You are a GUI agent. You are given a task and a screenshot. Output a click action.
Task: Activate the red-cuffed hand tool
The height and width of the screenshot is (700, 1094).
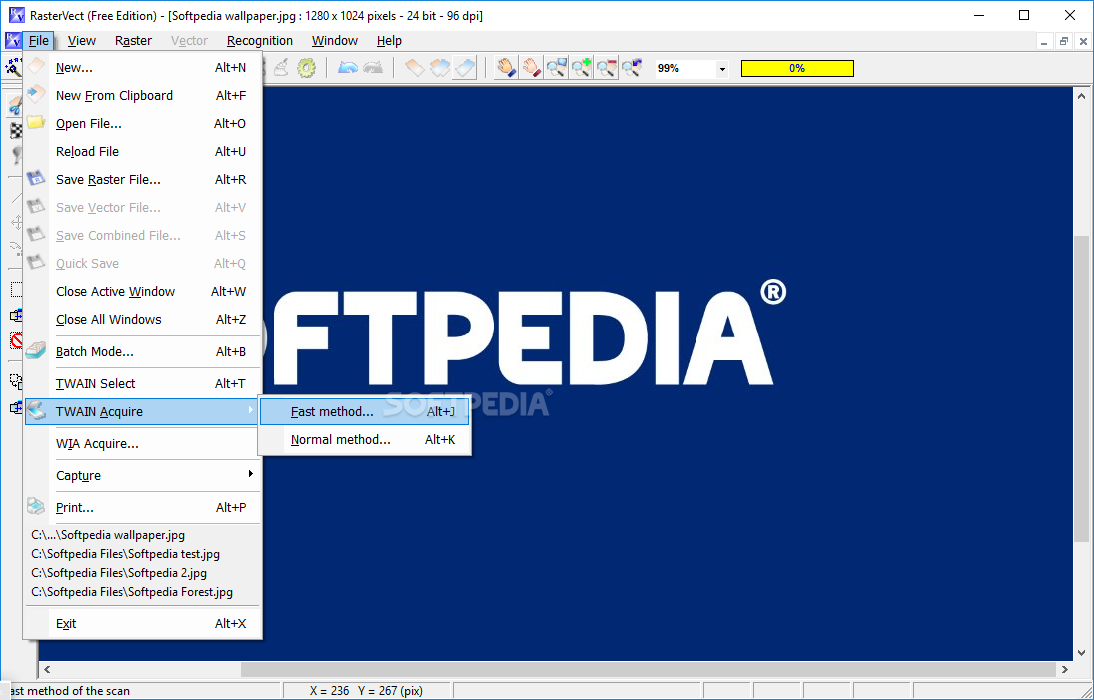[x=532, y=68]
